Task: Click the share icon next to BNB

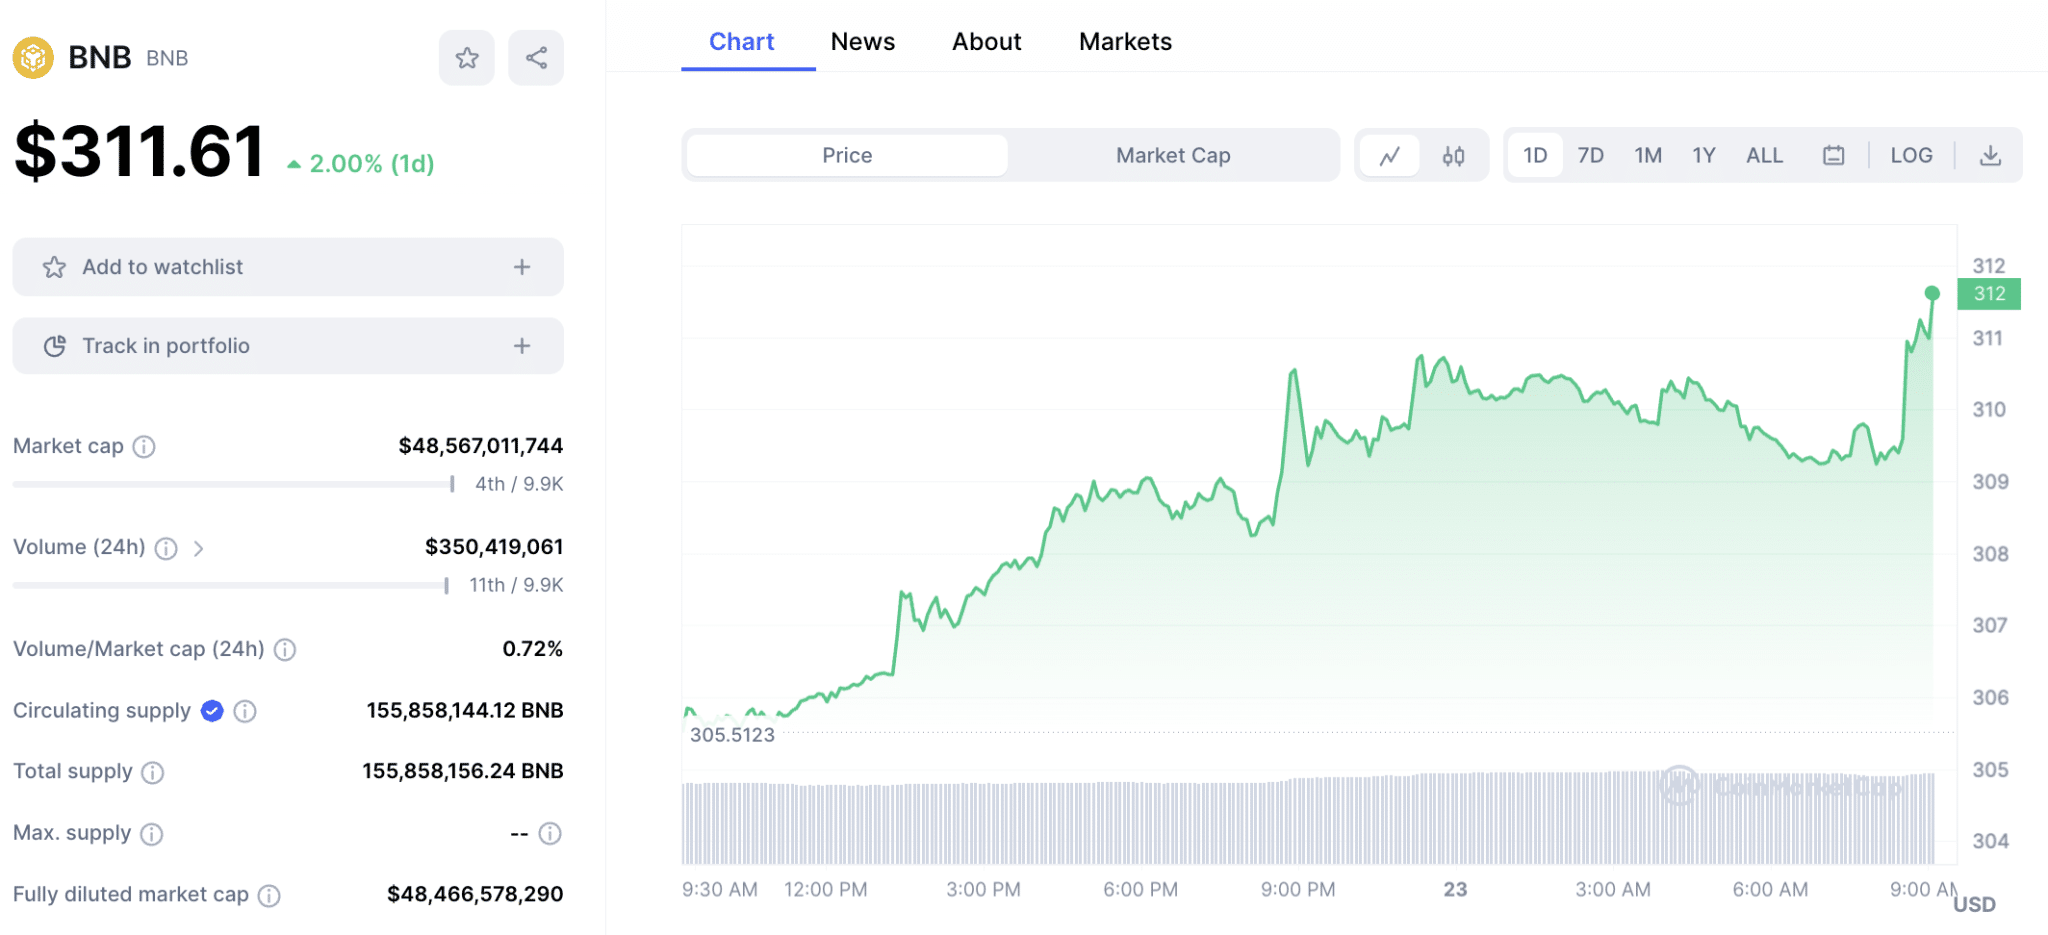Action: coord(535,57)
